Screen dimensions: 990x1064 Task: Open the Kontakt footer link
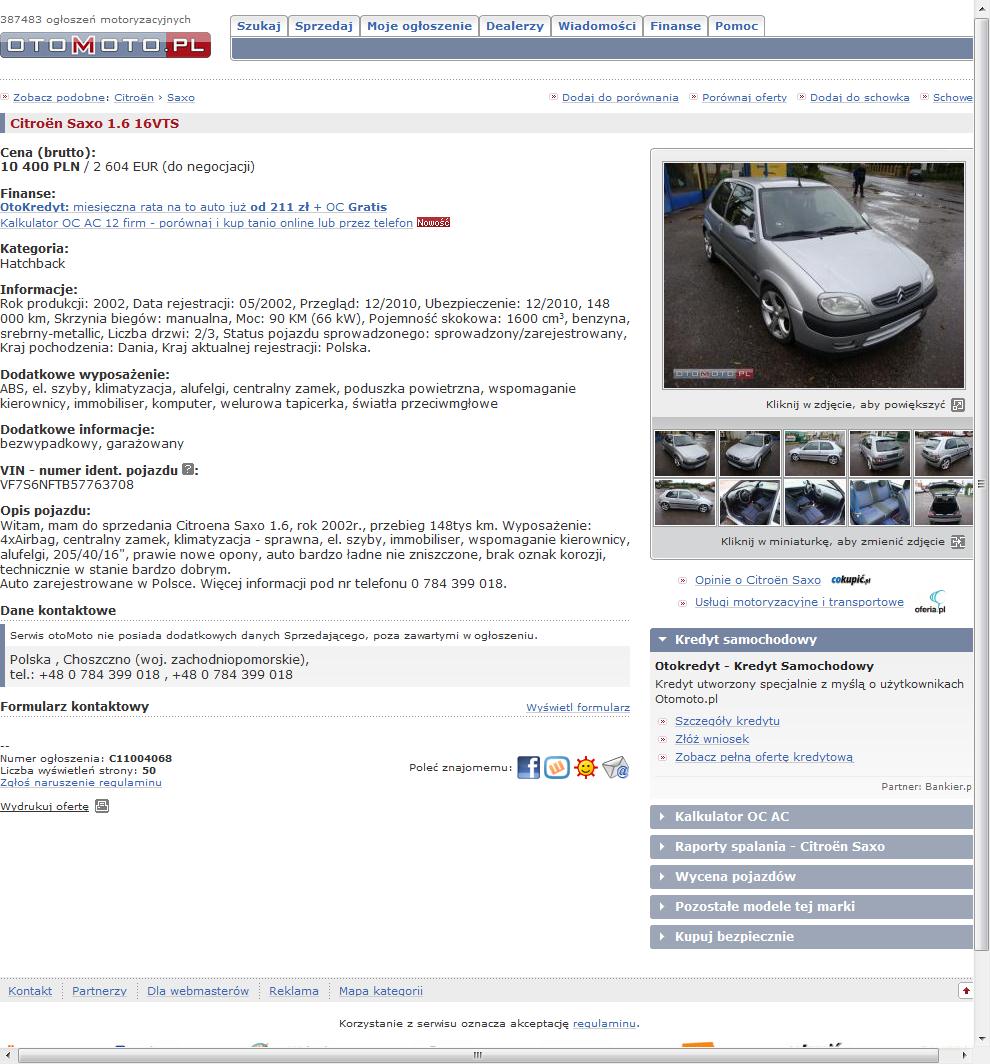[x=30, y=991]
